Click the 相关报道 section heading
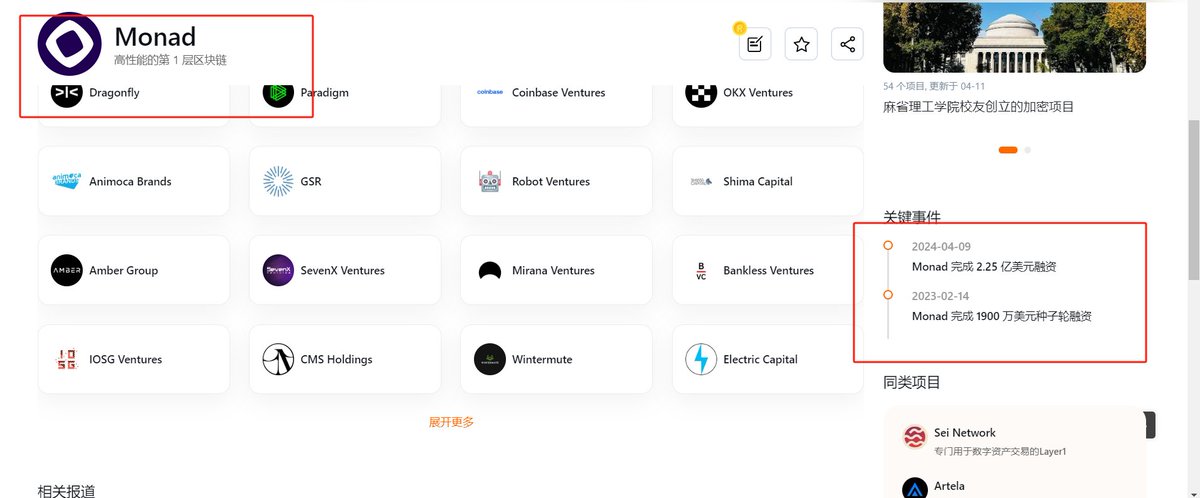 67,490
